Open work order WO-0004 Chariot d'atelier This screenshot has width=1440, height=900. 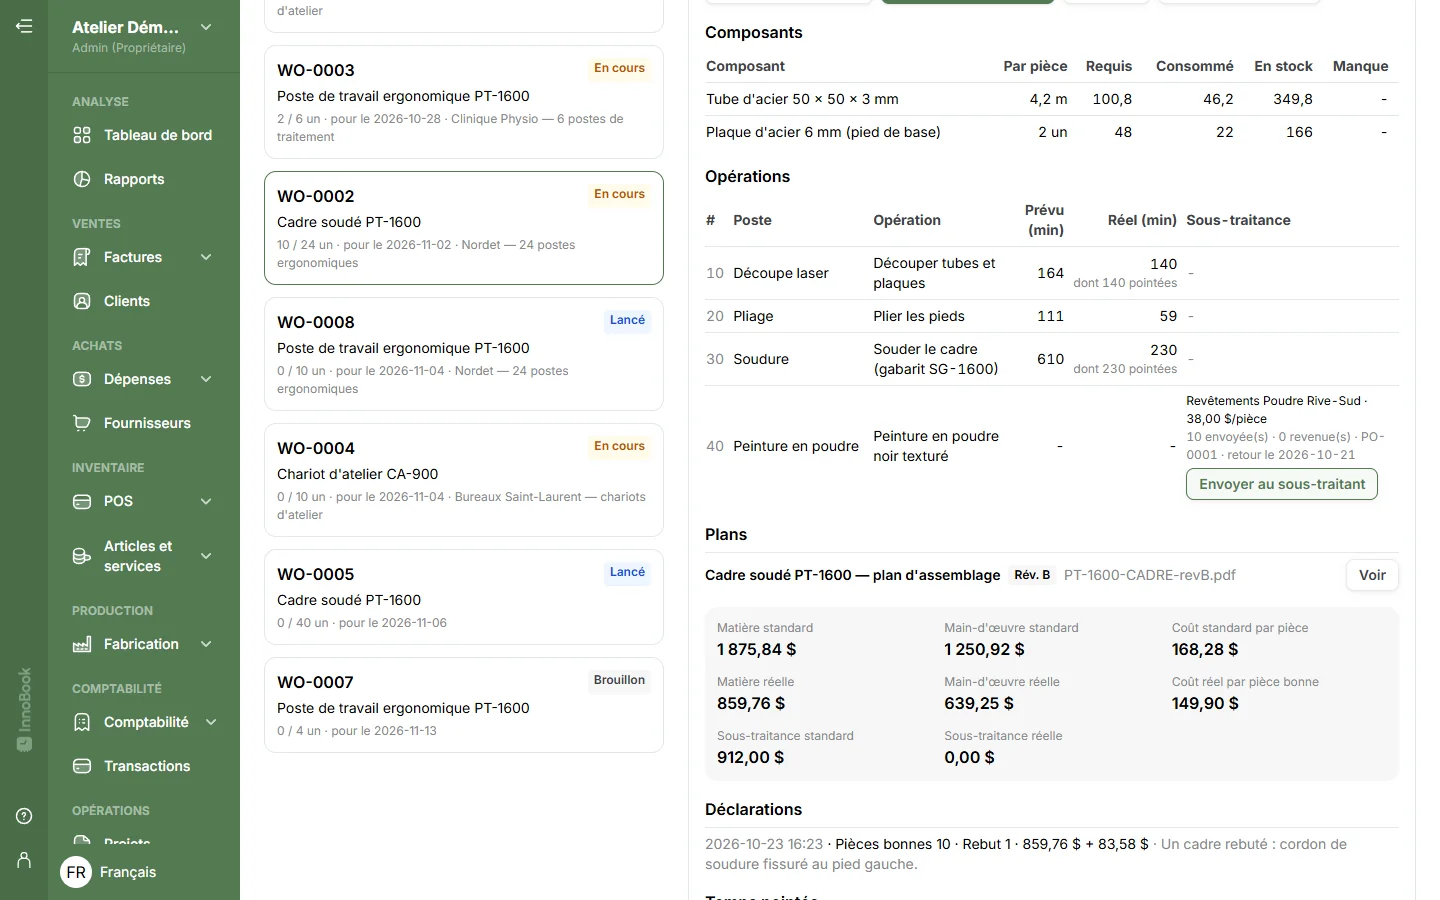[464, 480]
